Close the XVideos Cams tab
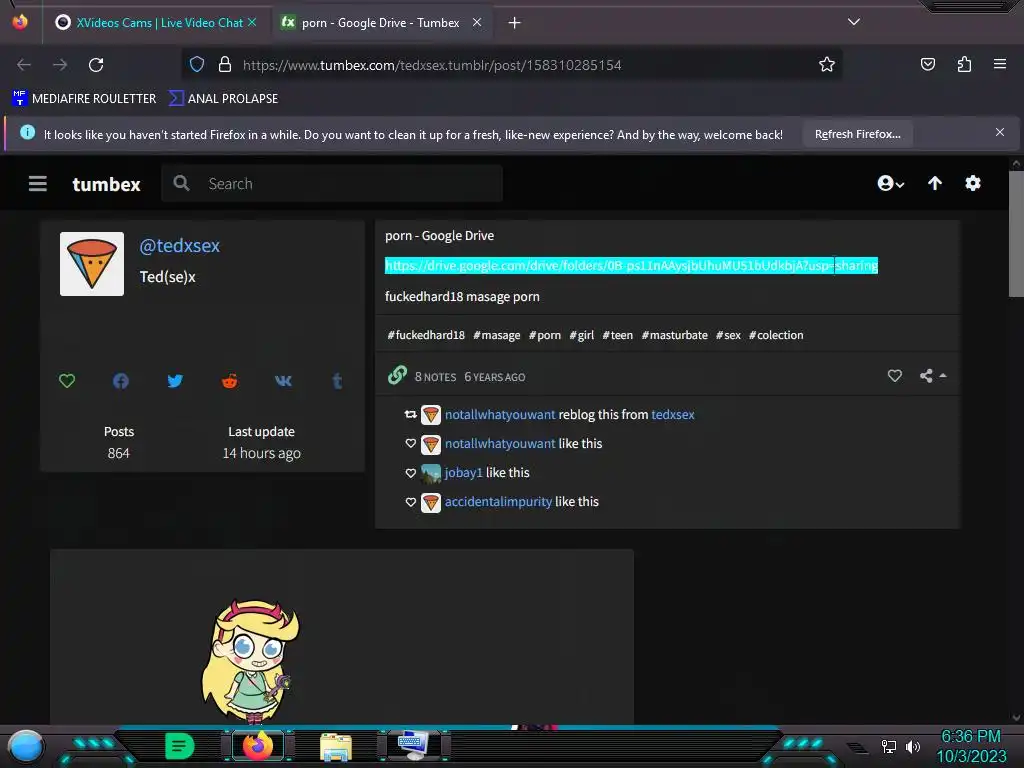Screen dimensions: 1024x768 click(252, 22)
